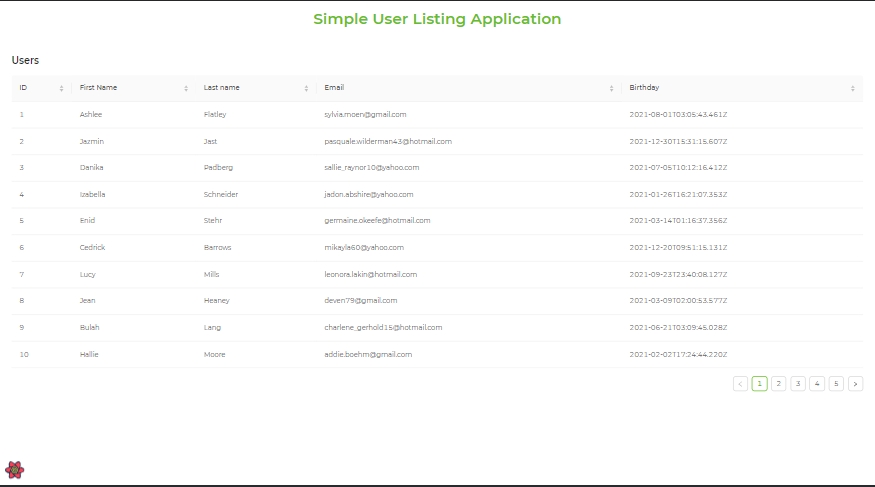Navigate to page 5

tap(836, 383)
